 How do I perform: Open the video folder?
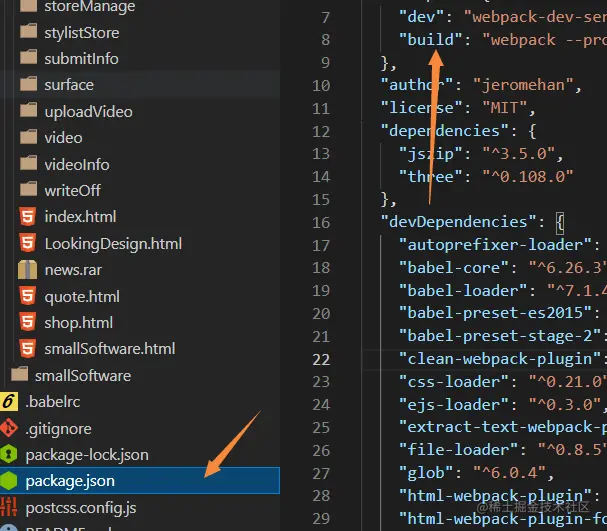63,138
